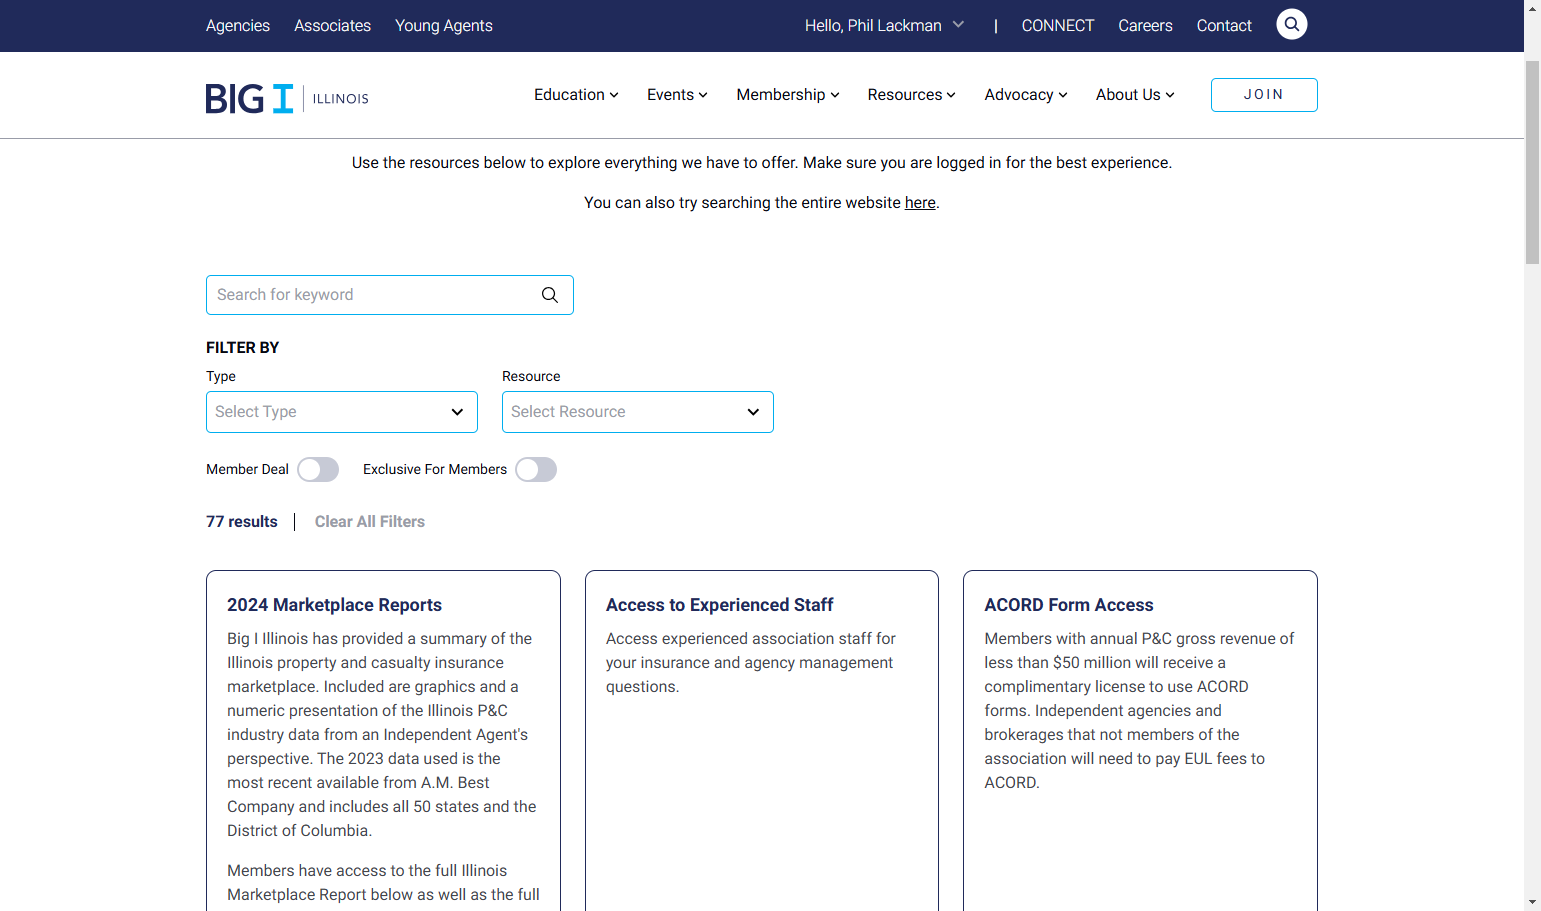Open the Associates link

(x=332, y=26)
